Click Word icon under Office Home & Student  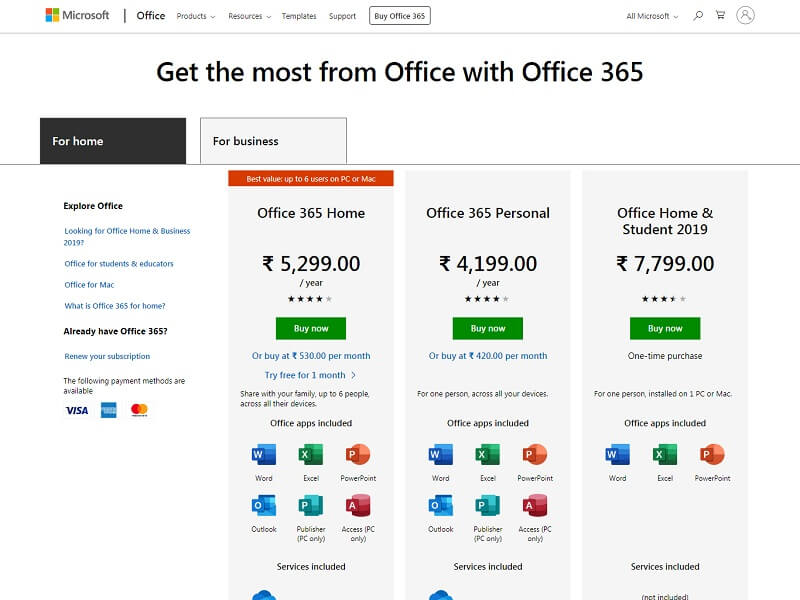coord(617,454)
